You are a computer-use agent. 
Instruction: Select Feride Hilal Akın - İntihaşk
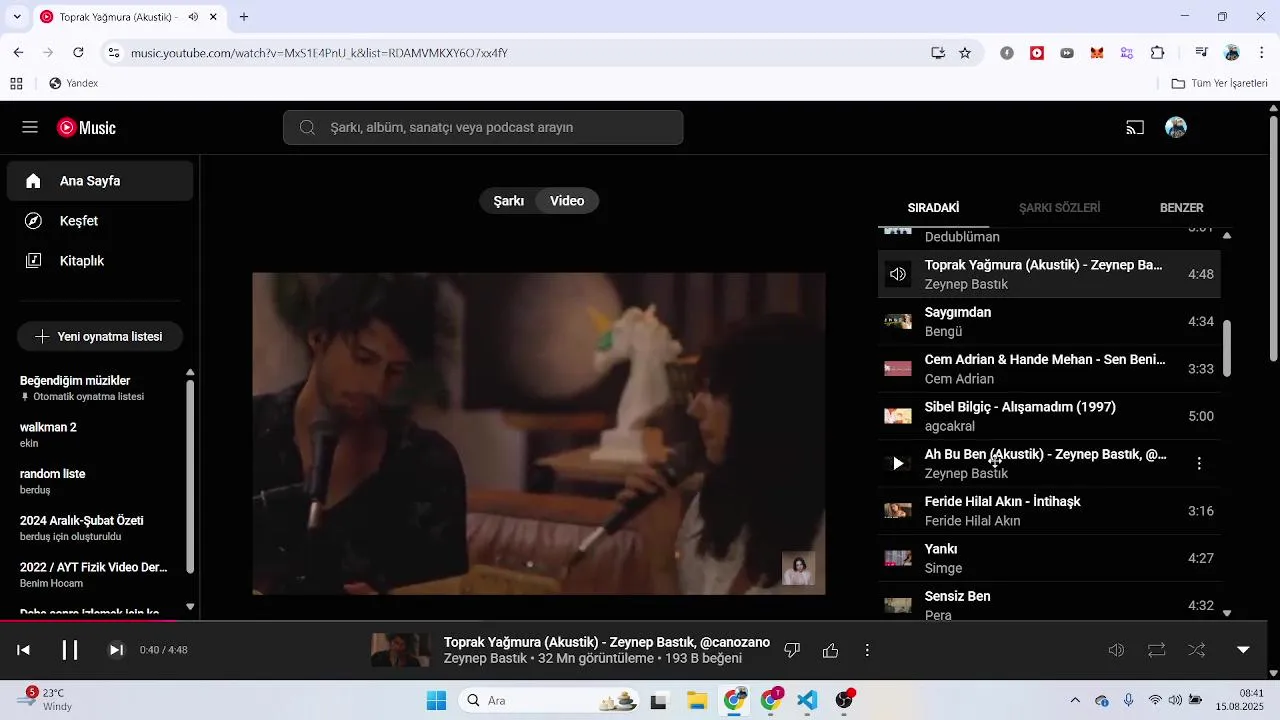point(1049,511)
